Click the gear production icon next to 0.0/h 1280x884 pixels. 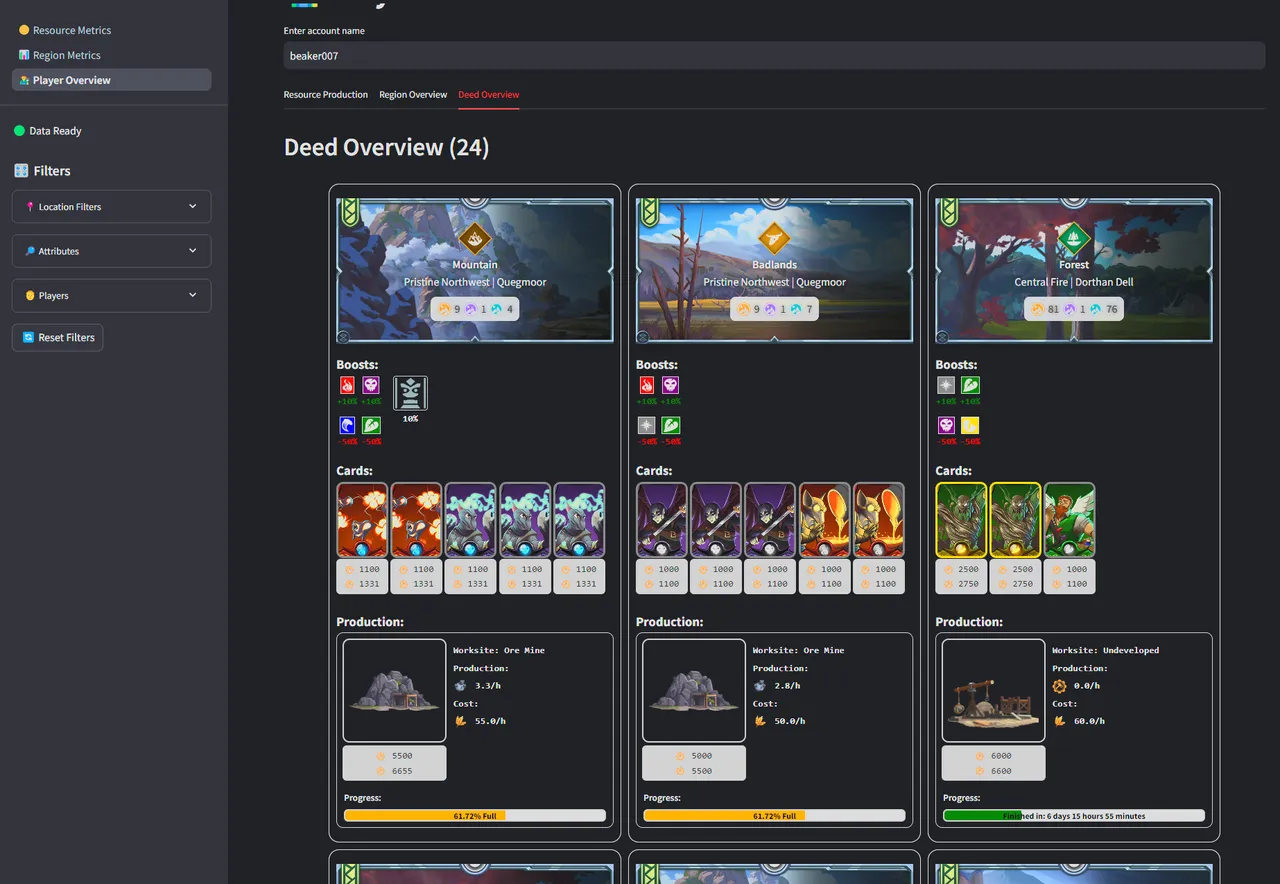(1059, 686)
